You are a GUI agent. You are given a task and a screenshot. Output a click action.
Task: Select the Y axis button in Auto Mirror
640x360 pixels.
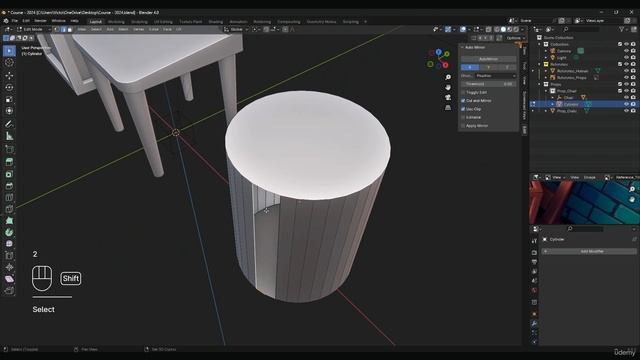tap(489, 67)
